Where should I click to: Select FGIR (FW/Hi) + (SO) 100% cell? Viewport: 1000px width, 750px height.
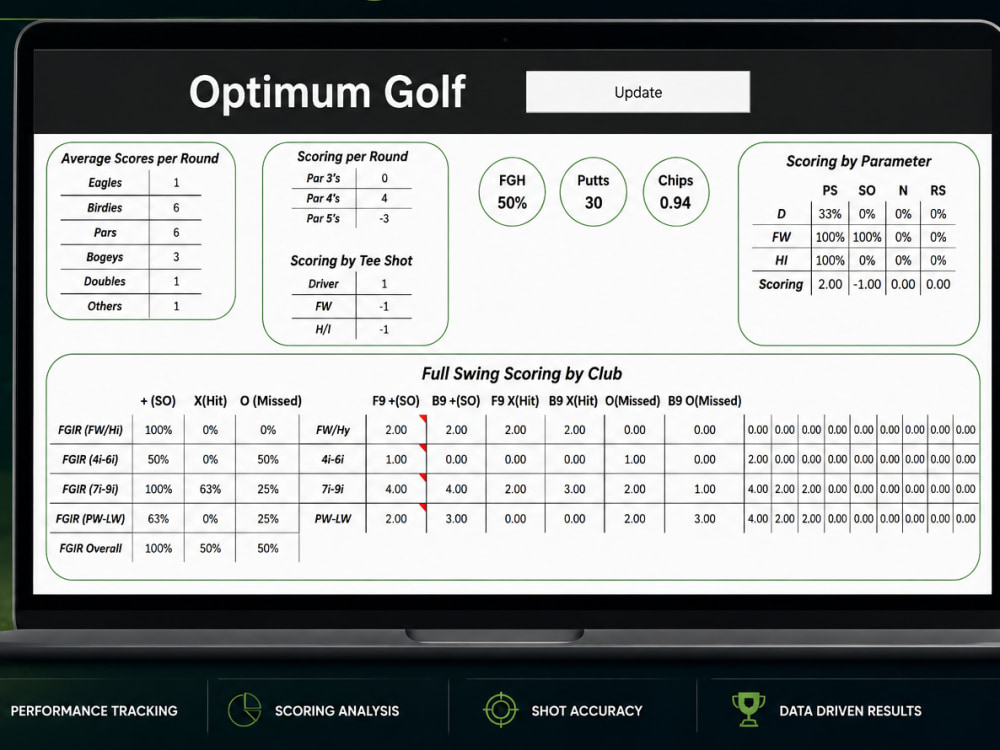[158, 430]
